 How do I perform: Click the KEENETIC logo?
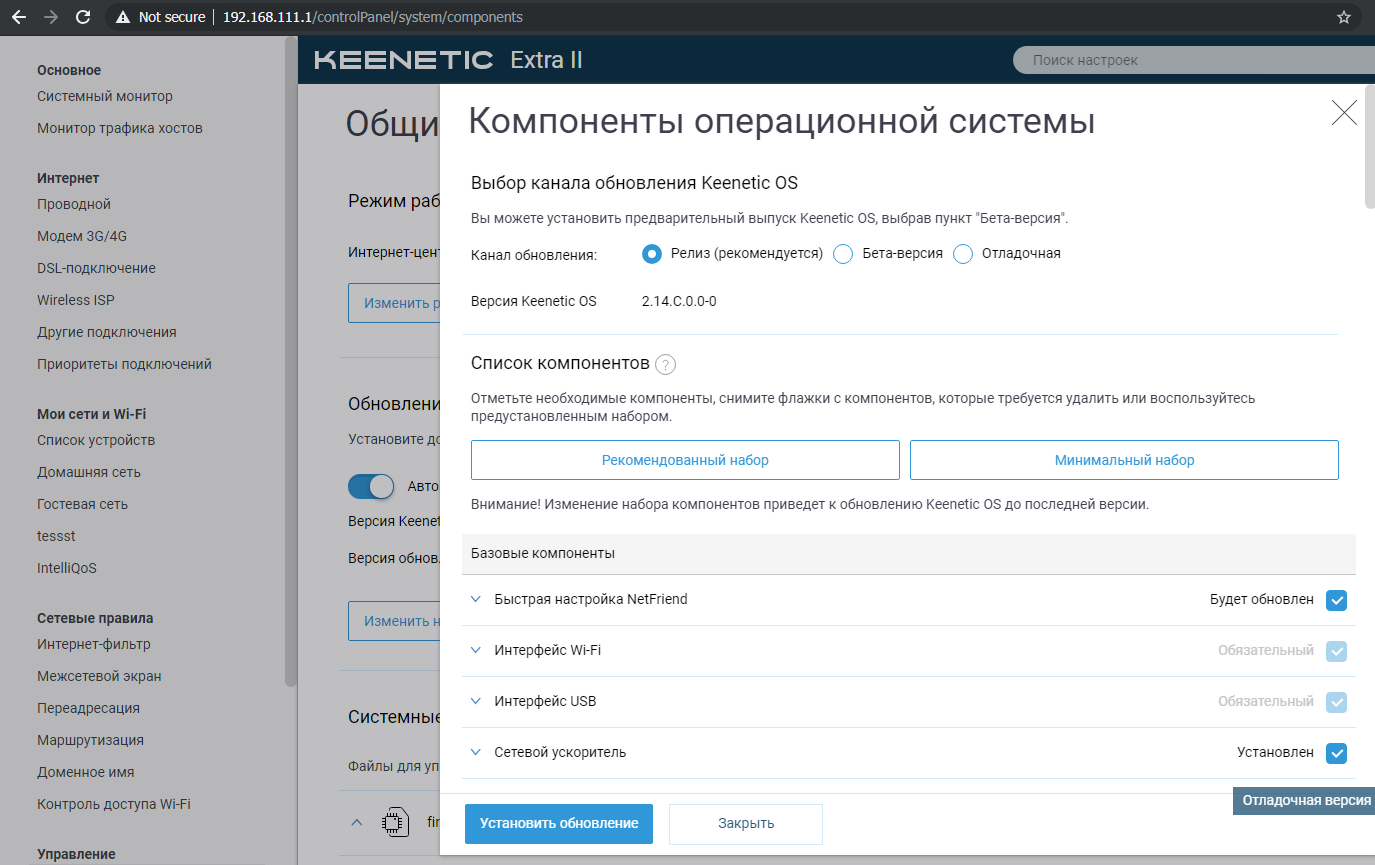click(x=404, y=60)
